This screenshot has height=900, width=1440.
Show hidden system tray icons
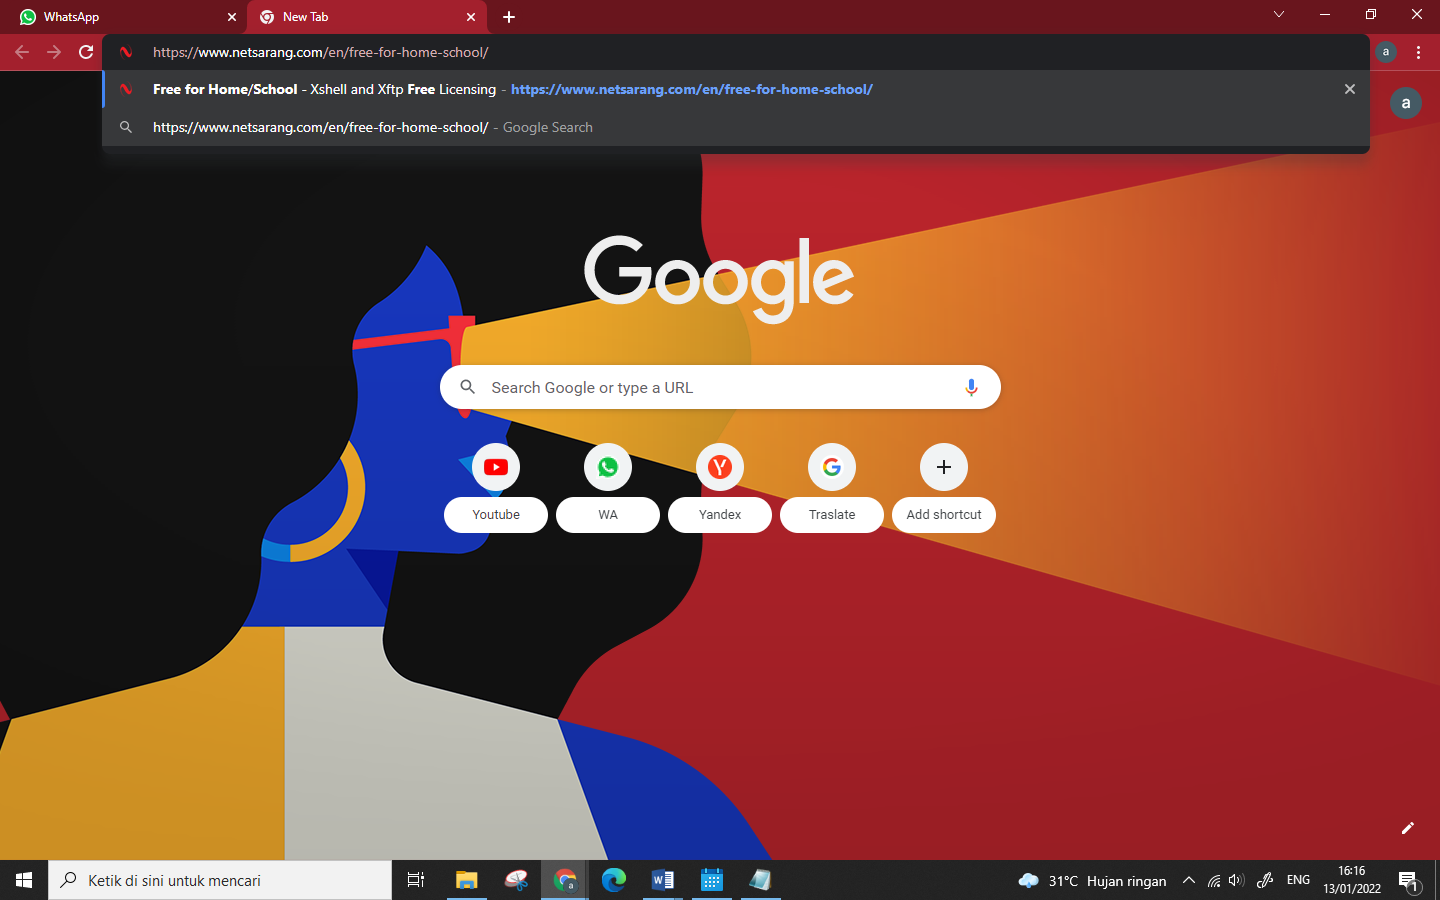[x=1189, y=880]
